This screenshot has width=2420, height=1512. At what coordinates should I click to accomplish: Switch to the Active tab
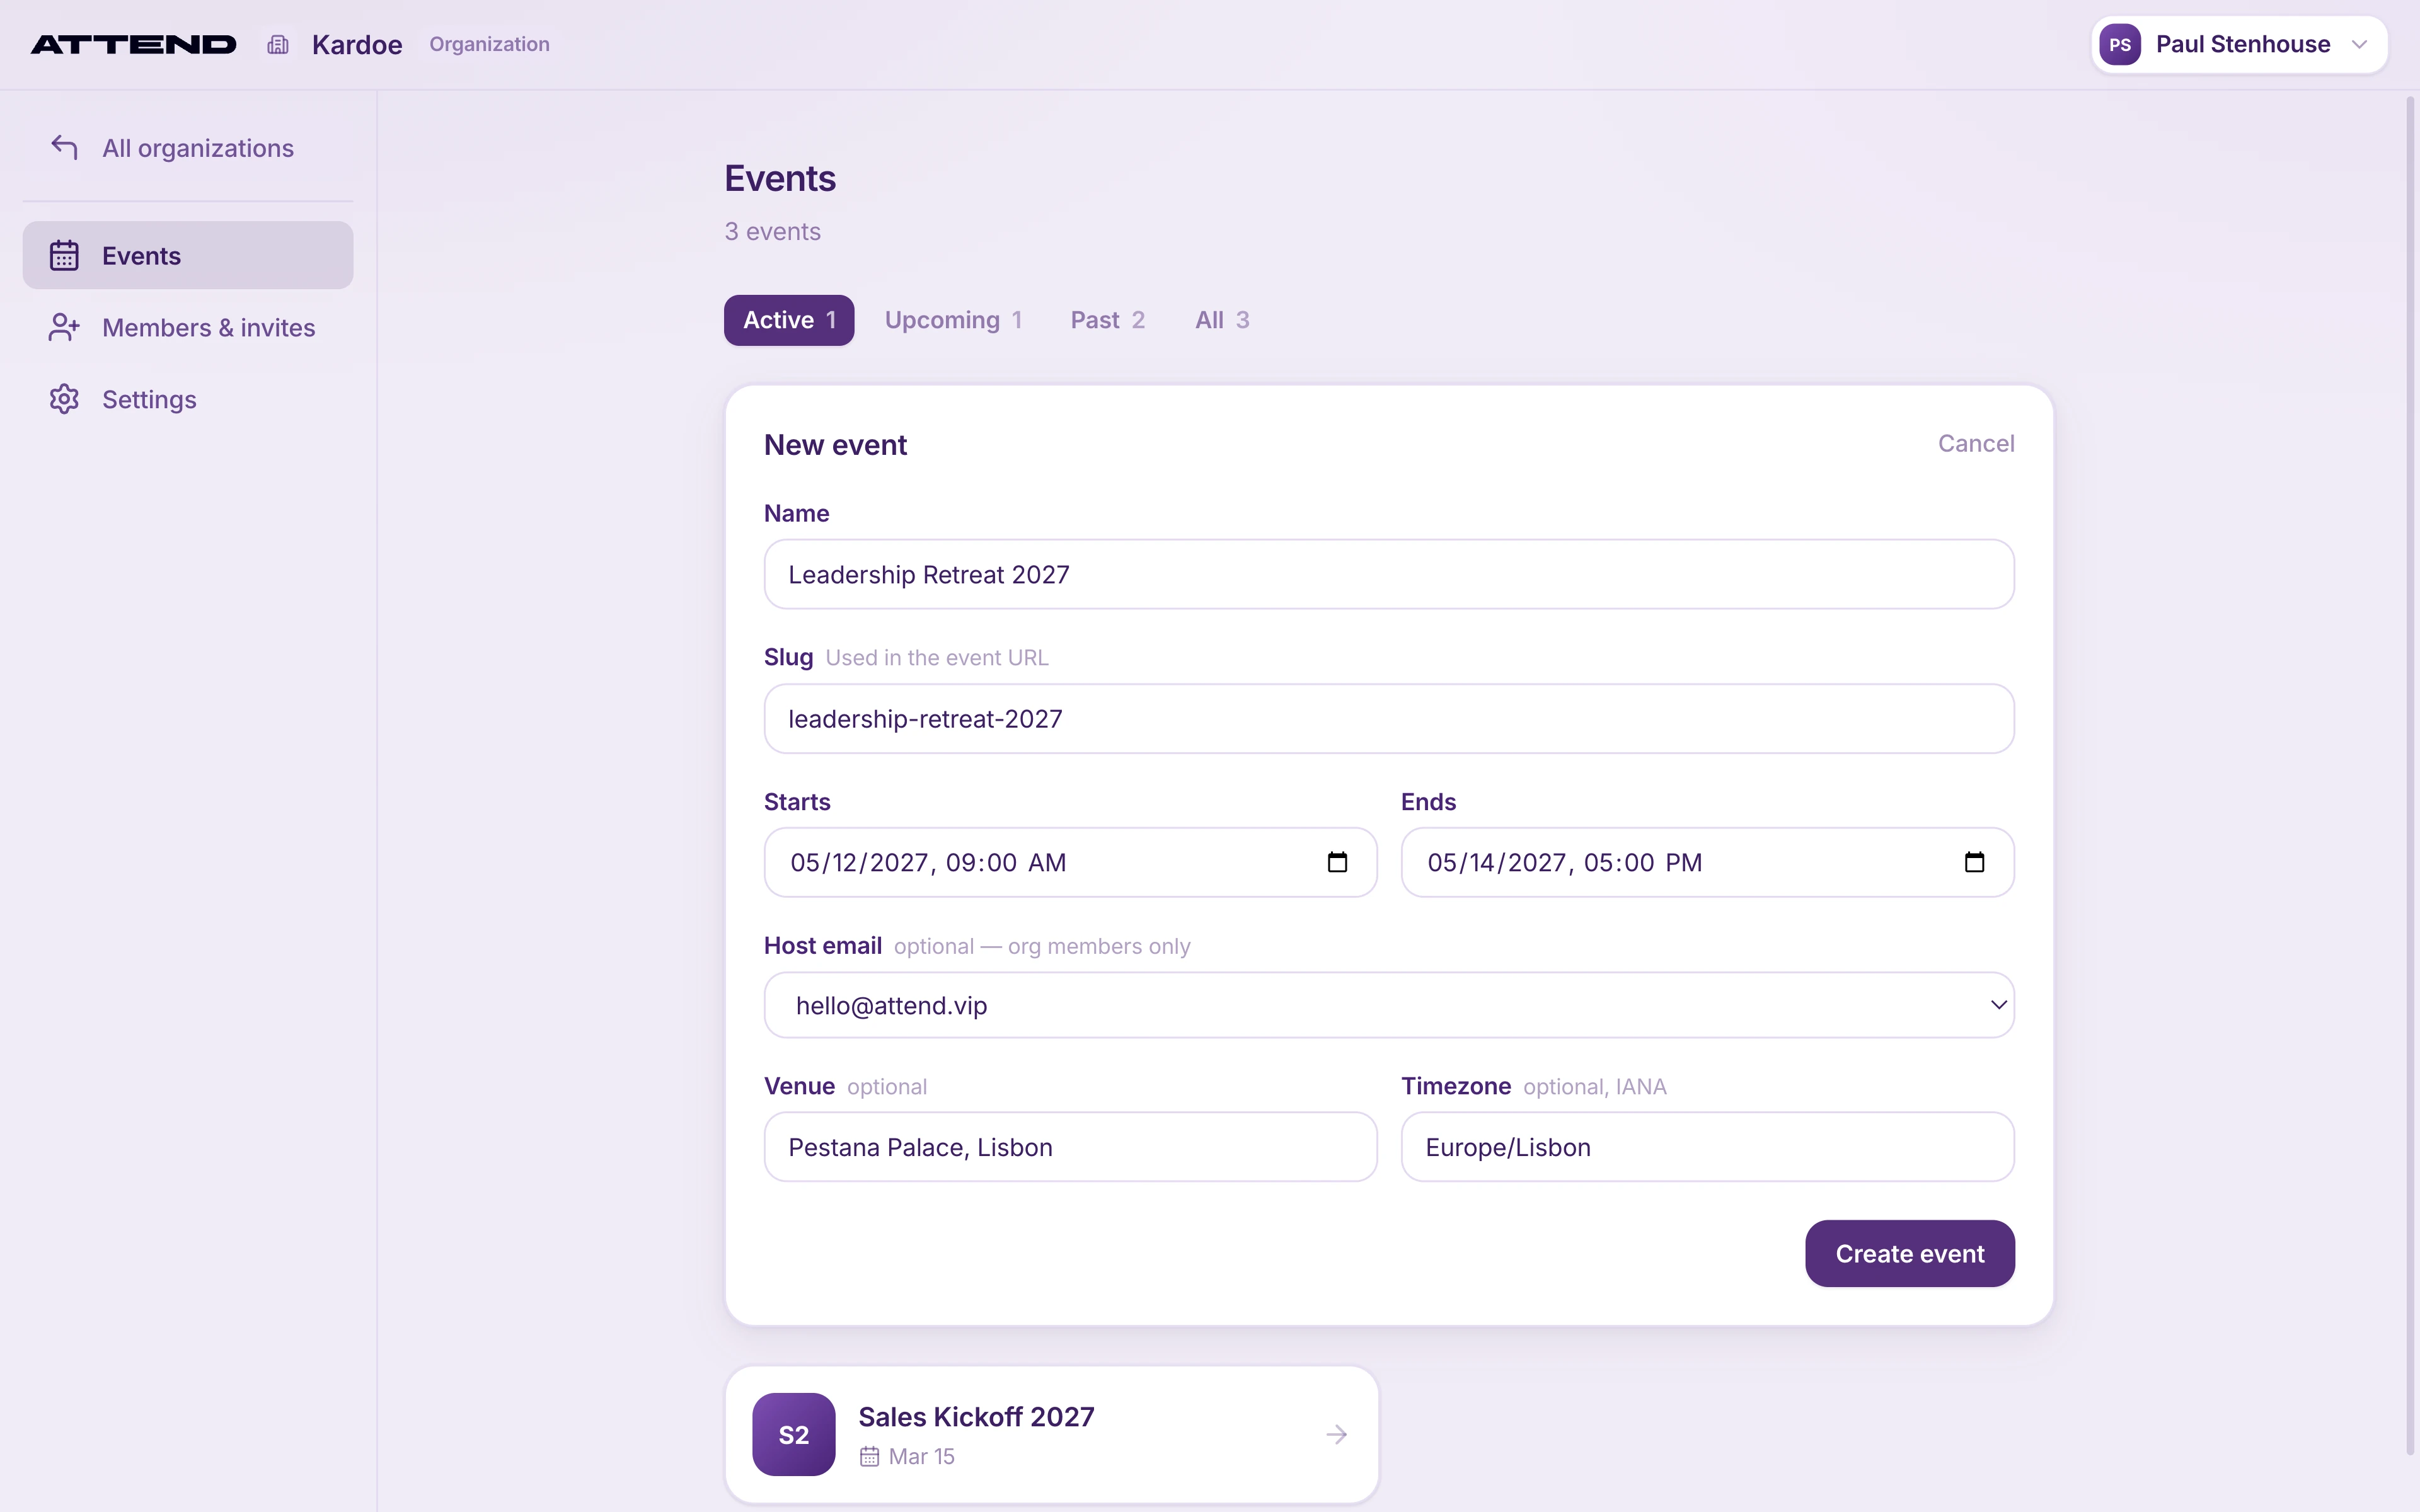789,320
